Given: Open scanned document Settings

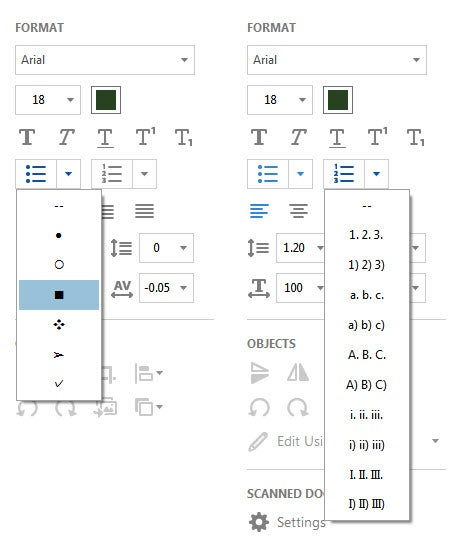Looking at the screenshot, I should [x=287, y=522].
